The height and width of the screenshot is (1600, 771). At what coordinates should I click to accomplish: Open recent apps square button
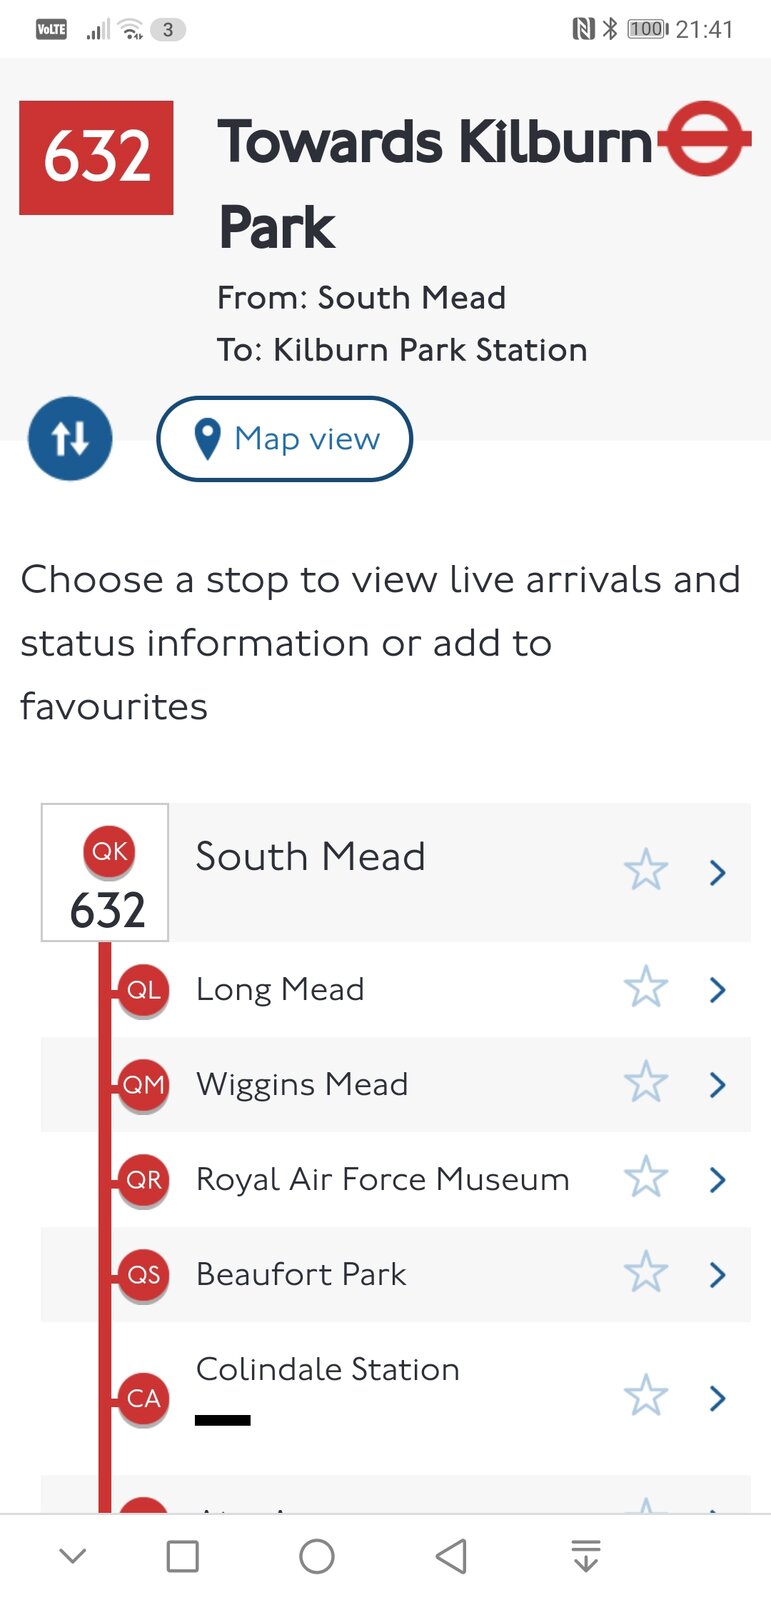[182, 1556]
